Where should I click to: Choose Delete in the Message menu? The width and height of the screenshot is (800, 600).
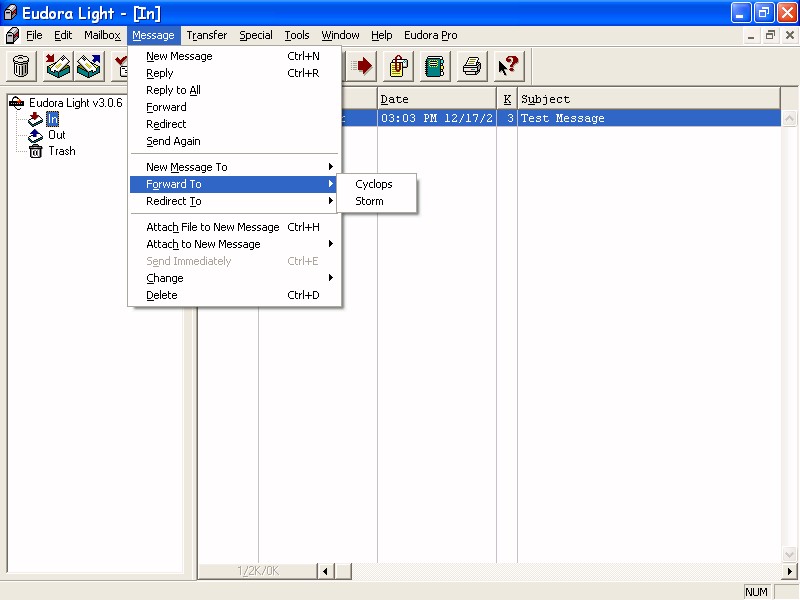pos(234,295)
